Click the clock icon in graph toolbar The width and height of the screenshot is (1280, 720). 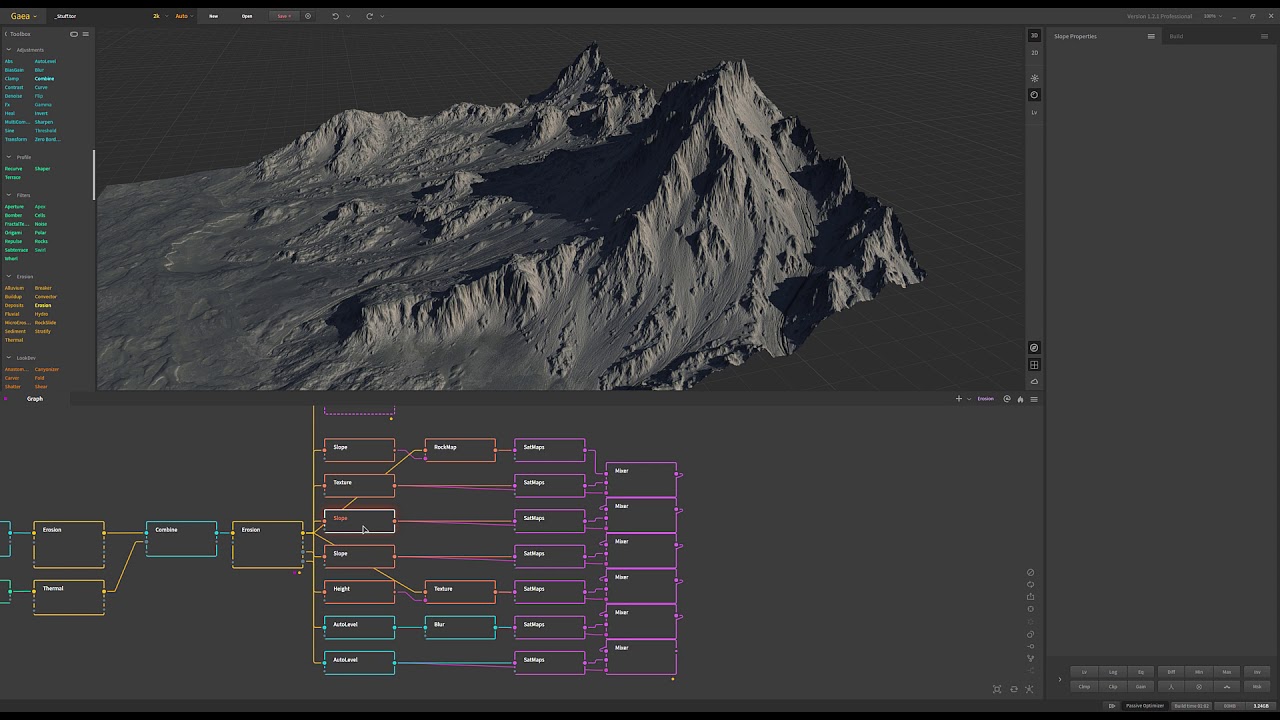pos(1007,399)
